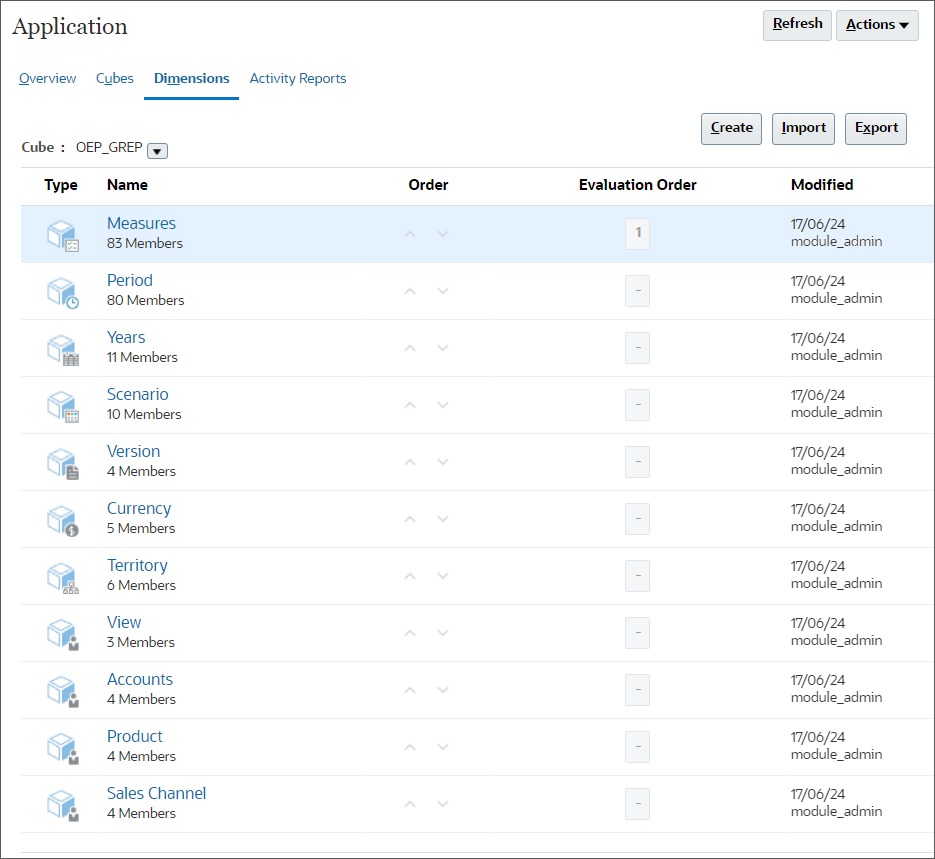Click Sales Channel evaluation order field
This screenshot has height=859, width=935.
pyautogui.click(x=637, y=804)
